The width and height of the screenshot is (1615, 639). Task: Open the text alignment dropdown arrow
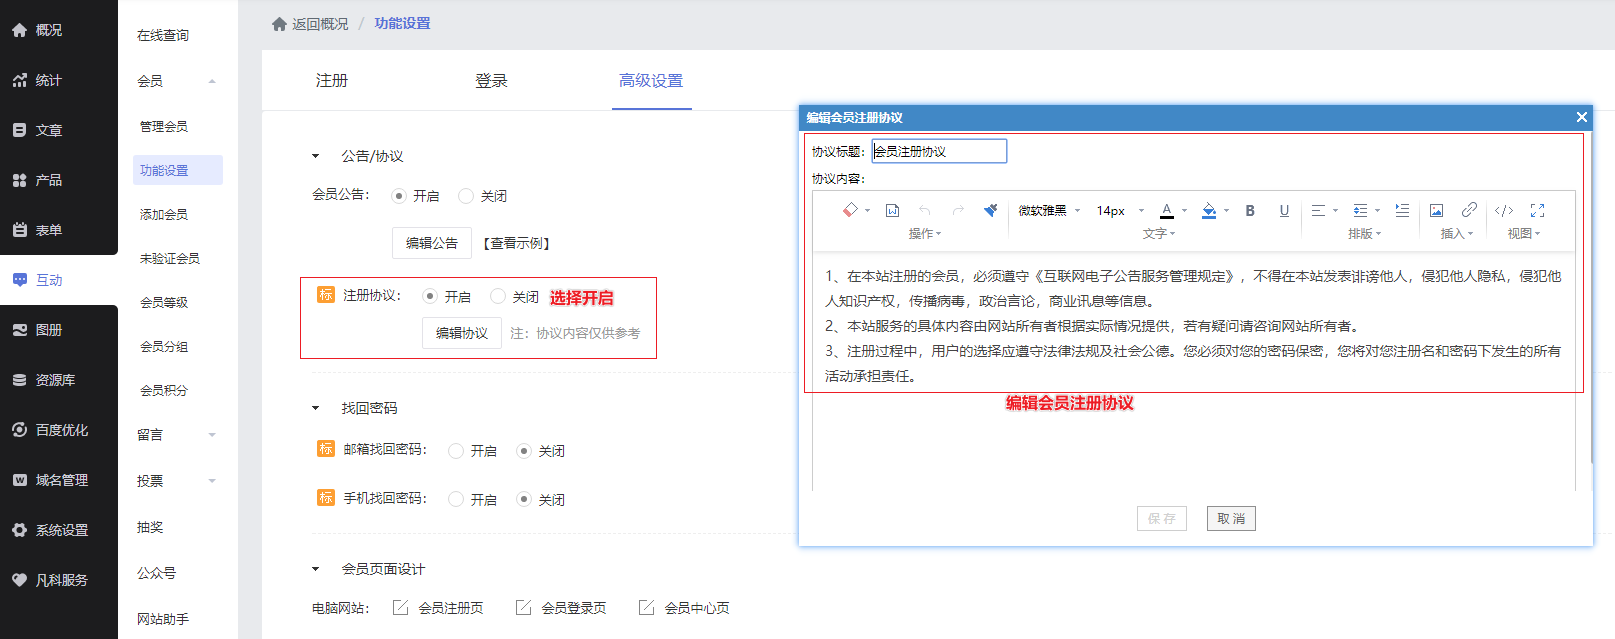coord(1335,210)
